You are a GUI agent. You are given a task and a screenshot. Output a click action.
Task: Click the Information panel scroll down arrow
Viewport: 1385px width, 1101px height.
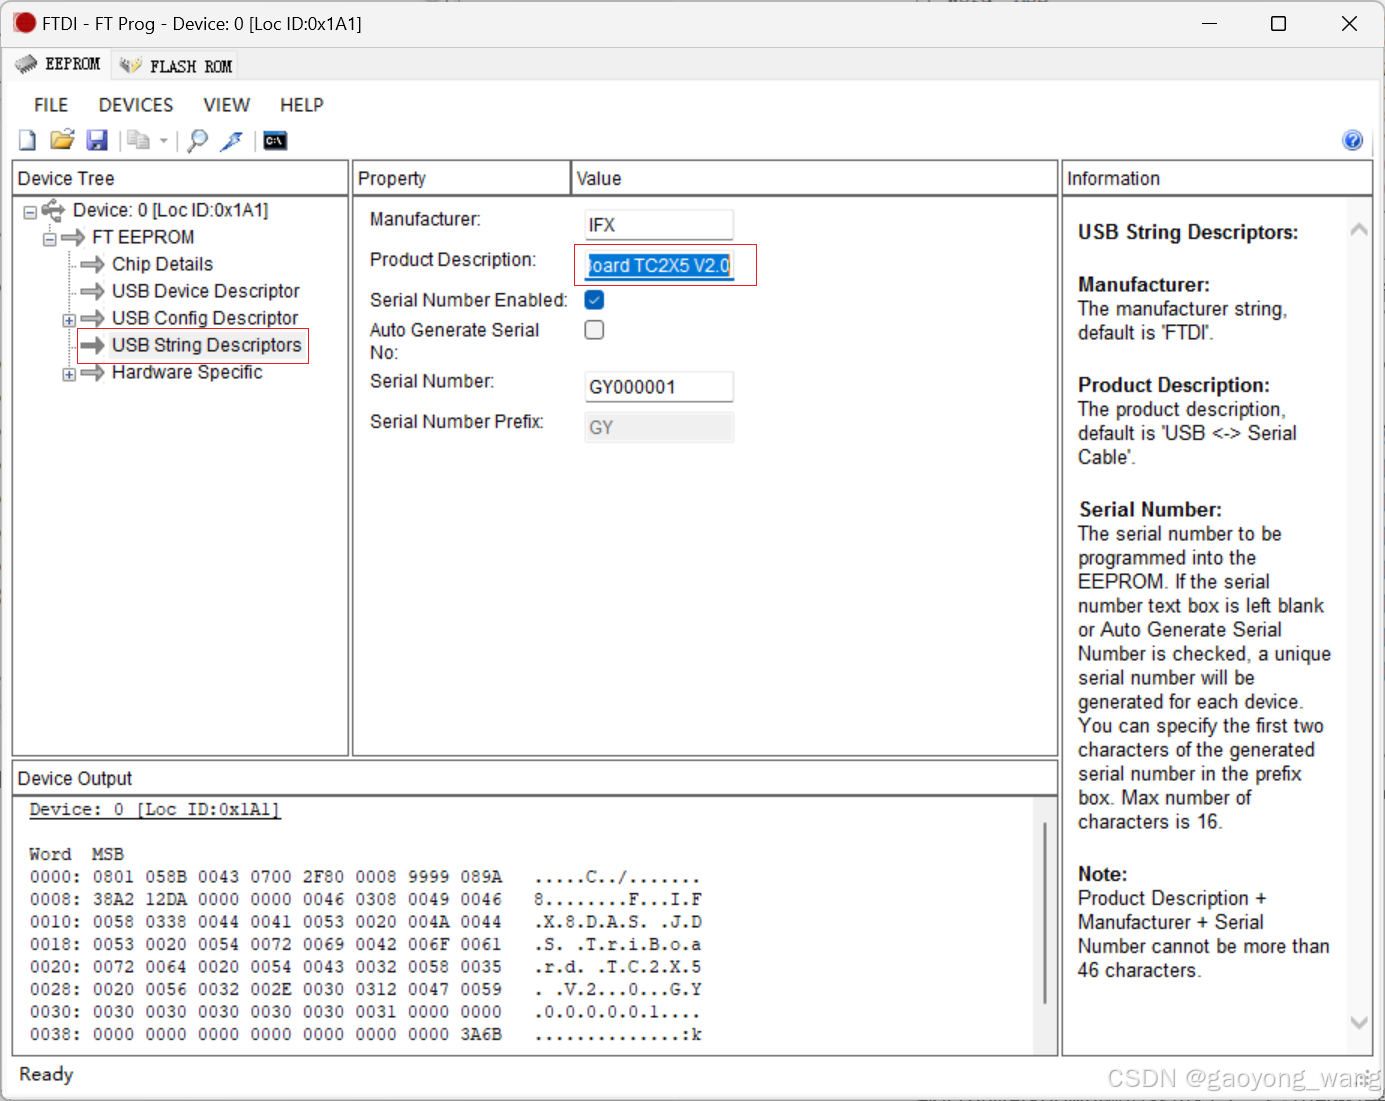(1359, 1022)
